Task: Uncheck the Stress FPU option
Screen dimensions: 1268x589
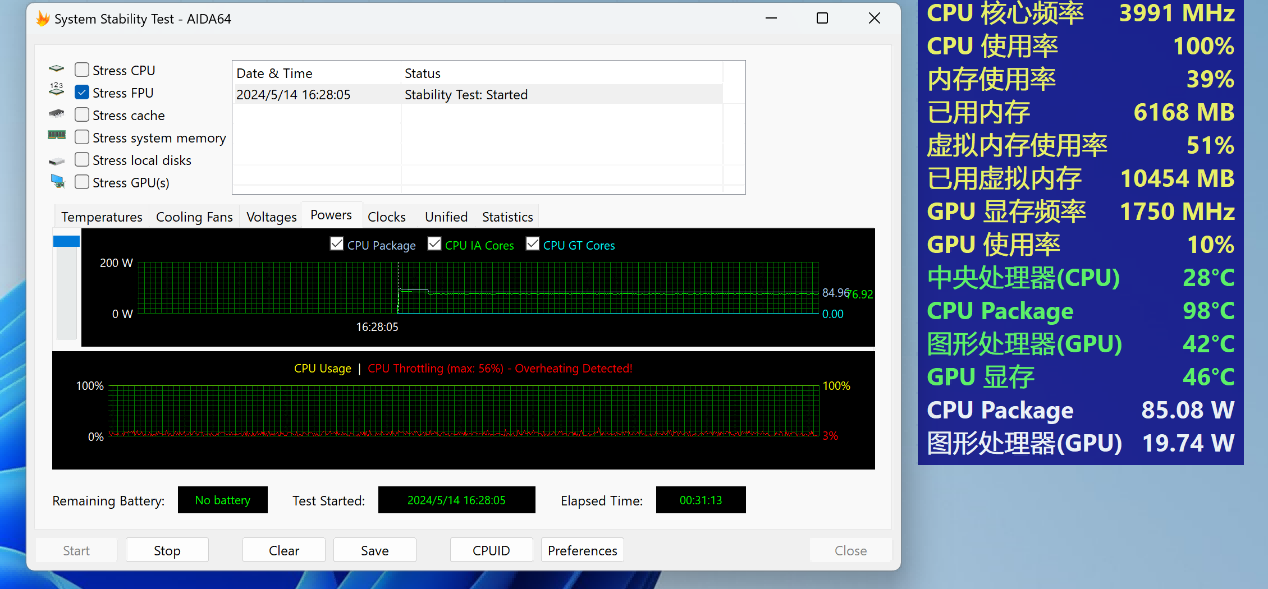Action: pos(82,92)
